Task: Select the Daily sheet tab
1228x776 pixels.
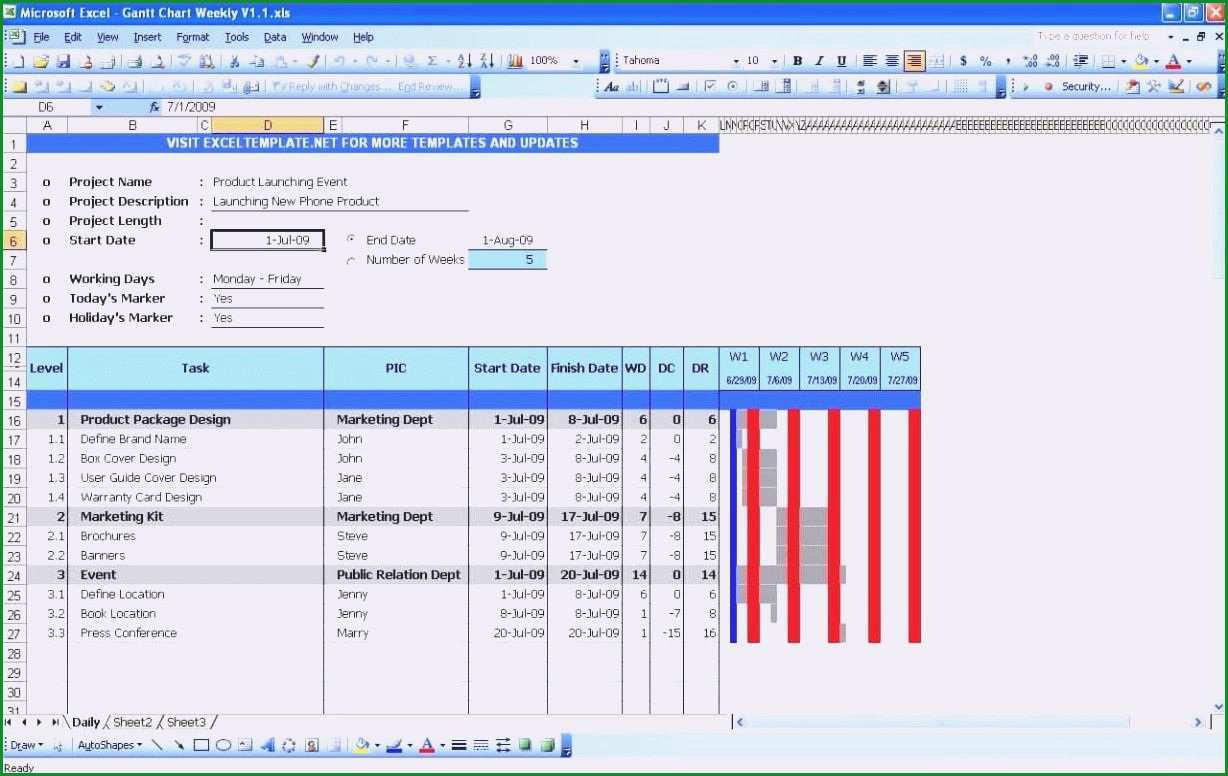Action: [86, 722]
